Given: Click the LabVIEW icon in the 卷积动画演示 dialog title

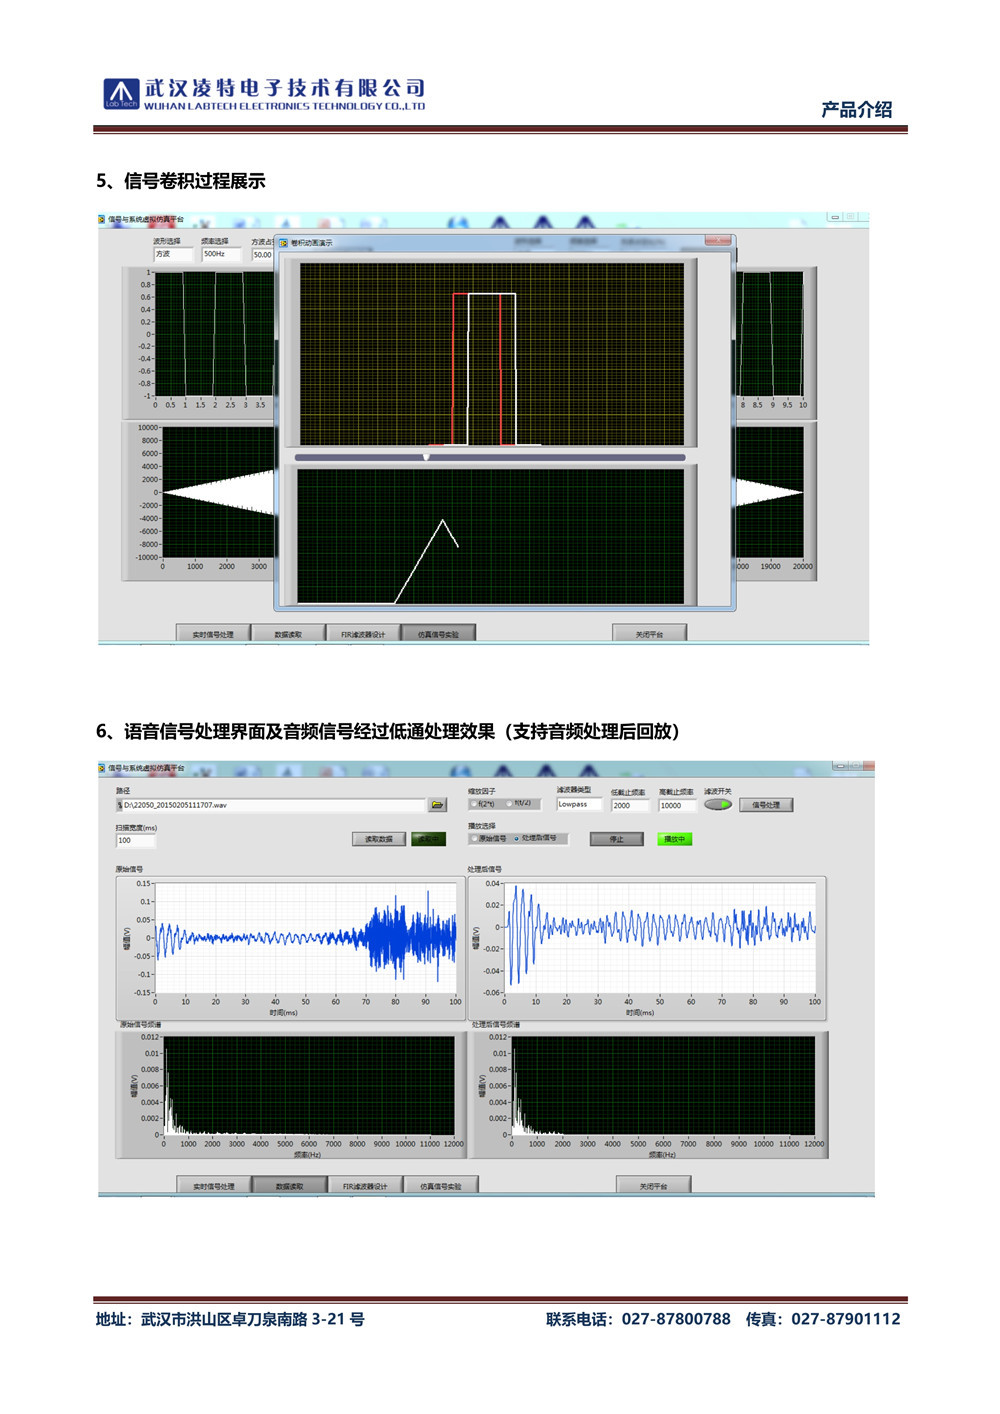Looking at the screenshot, I should tap(284, 243).
